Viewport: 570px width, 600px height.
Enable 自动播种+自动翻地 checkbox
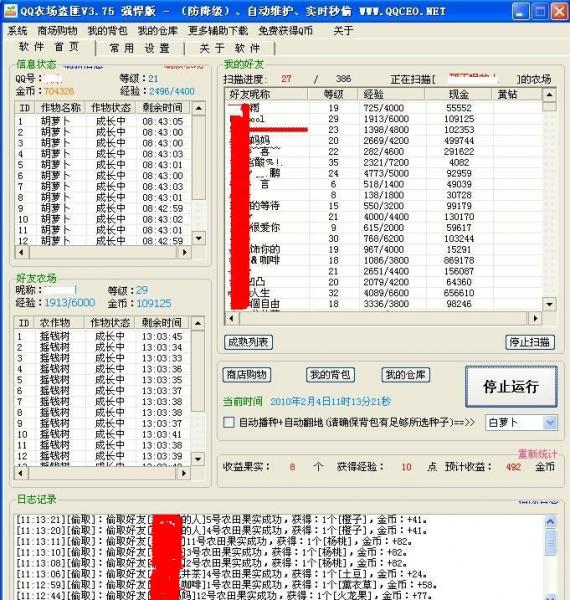click(x=229, y=422)
